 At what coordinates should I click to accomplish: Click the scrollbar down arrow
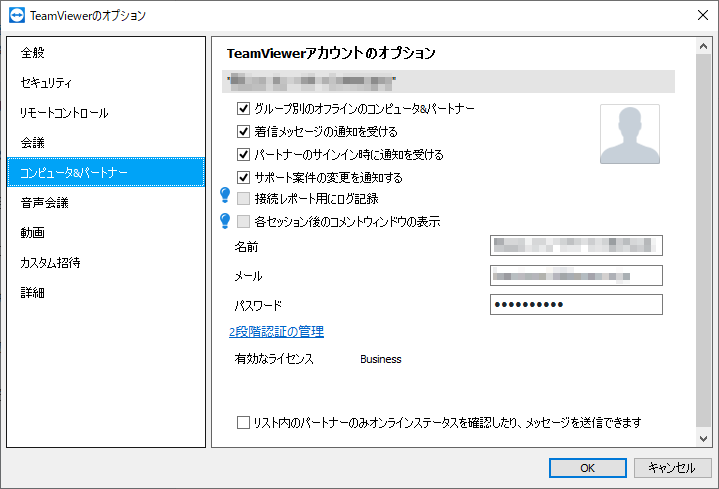tap(703, 439)
